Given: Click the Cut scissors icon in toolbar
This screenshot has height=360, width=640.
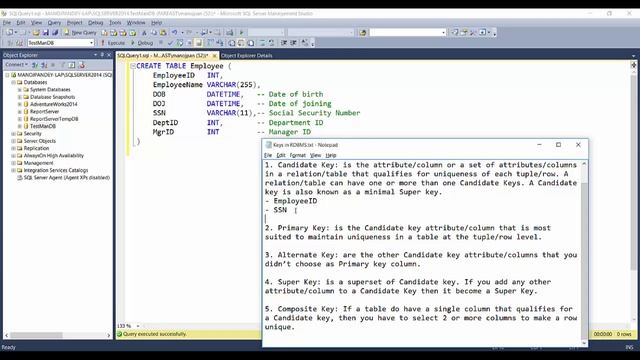Looking at the screenshot, I should (144, 32).
